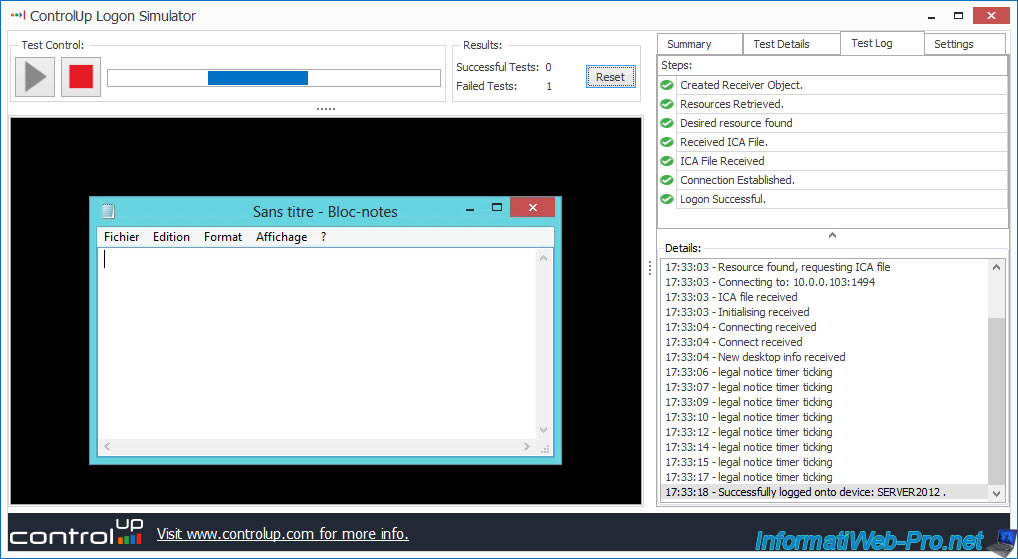The image size is (1018, 559).
Task: Visit www.controlup.com for more info link
Action: (282, 534)
